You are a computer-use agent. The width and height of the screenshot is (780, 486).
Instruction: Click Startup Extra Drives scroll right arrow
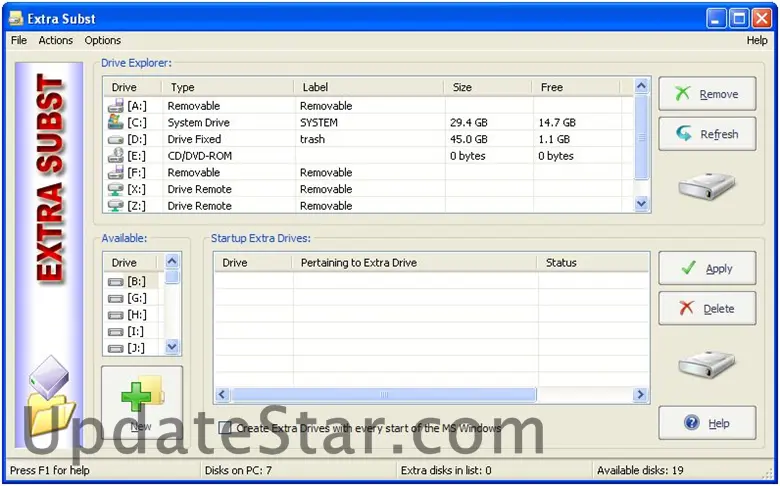click(640, 394)
